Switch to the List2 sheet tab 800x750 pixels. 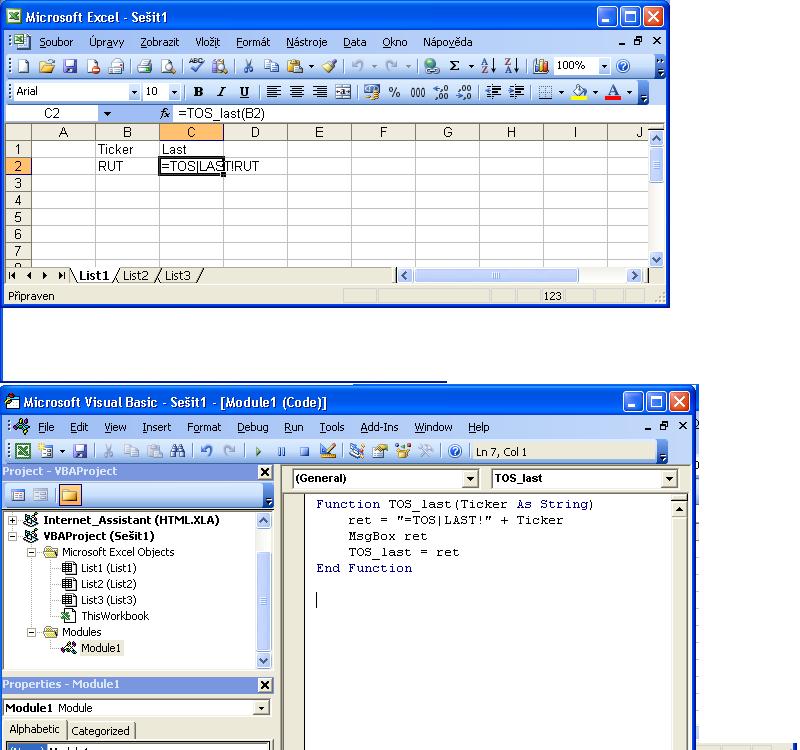[135, 276]
